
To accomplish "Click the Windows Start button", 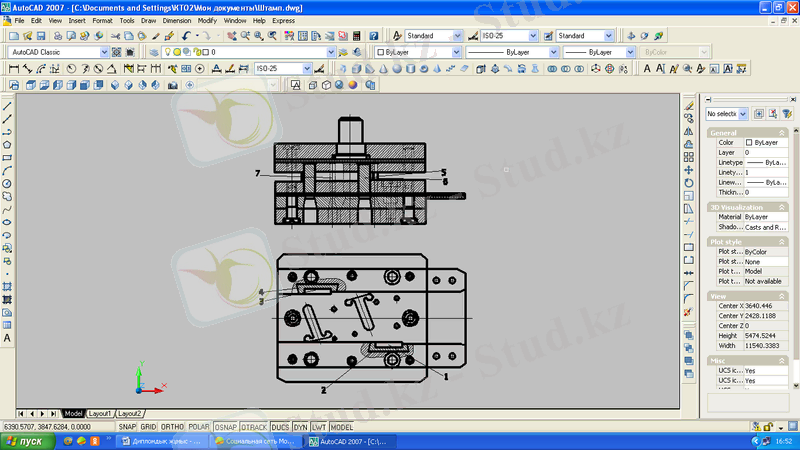I will [26, 441].
